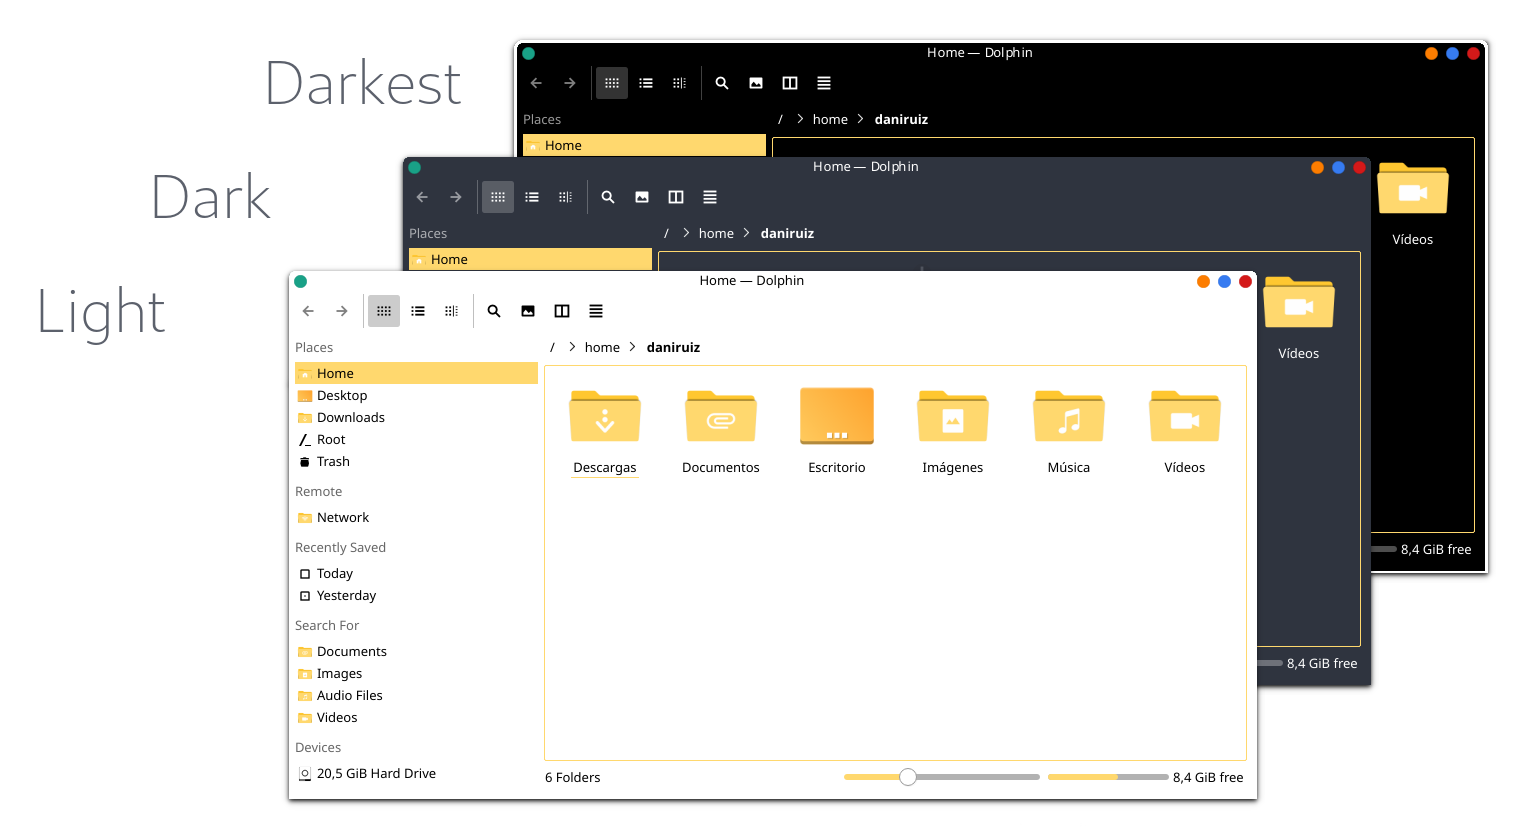Click the search icon in the Darkest window
Screen dimensions: 1528x839
coord(722,83)
